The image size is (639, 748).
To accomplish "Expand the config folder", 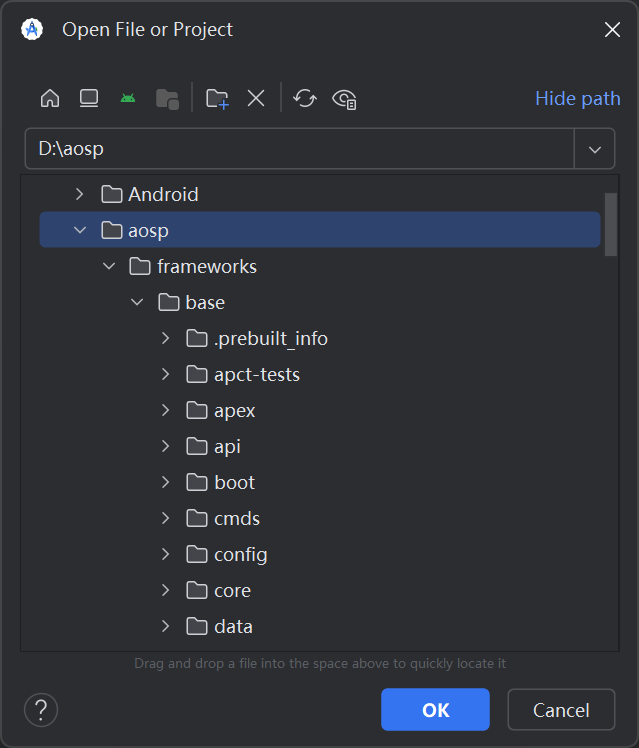I will pyautogui.click(x=165, y=554).
